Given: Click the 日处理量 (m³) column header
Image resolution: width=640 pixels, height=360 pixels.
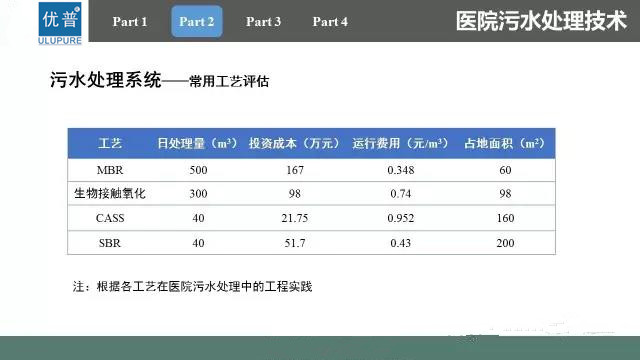Looking at the screenshot, I should (x=197, y=143).
